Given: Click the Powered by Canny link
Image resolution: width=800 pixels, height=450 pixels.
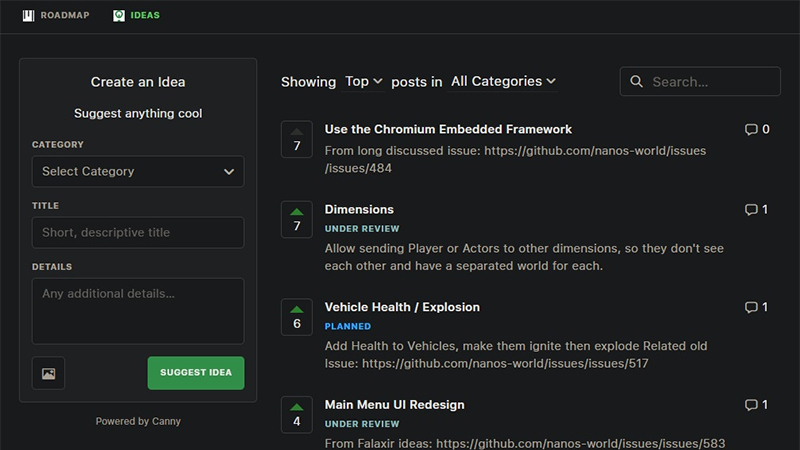Looking at the screenshot, I should coord(138,421).
